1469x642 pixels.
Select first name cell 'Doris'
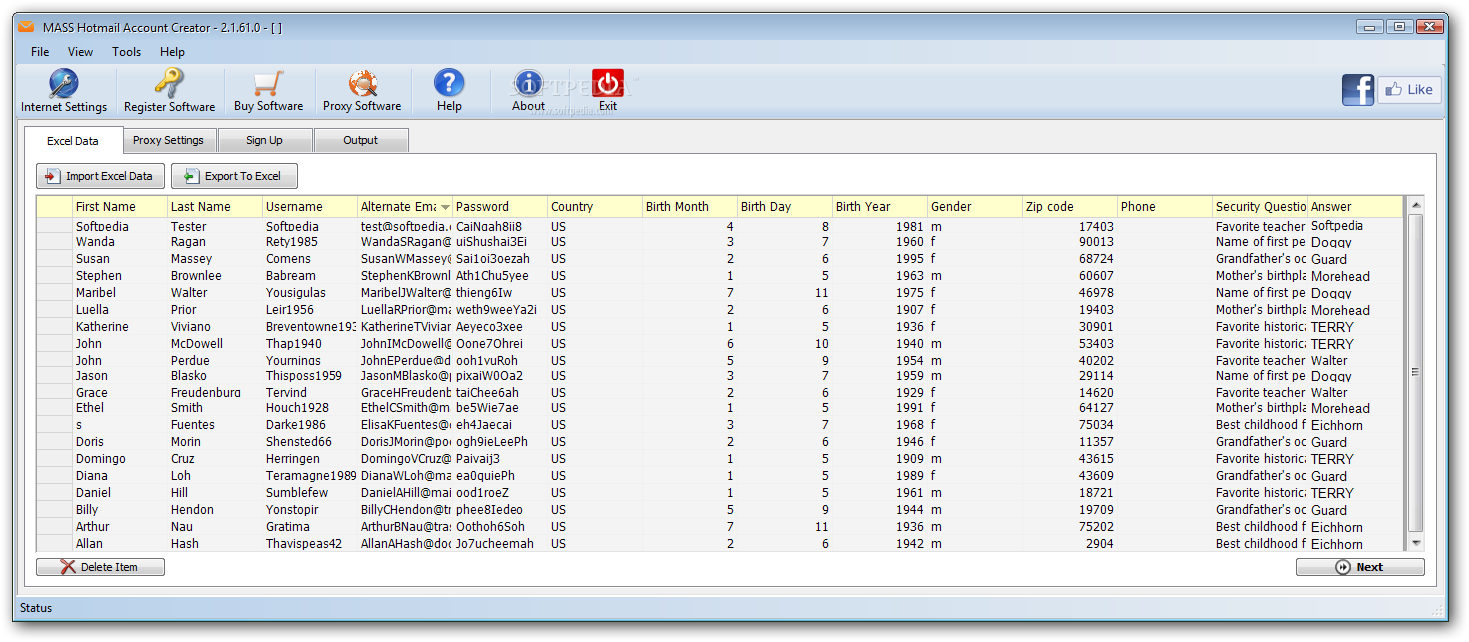pos(120,442)
